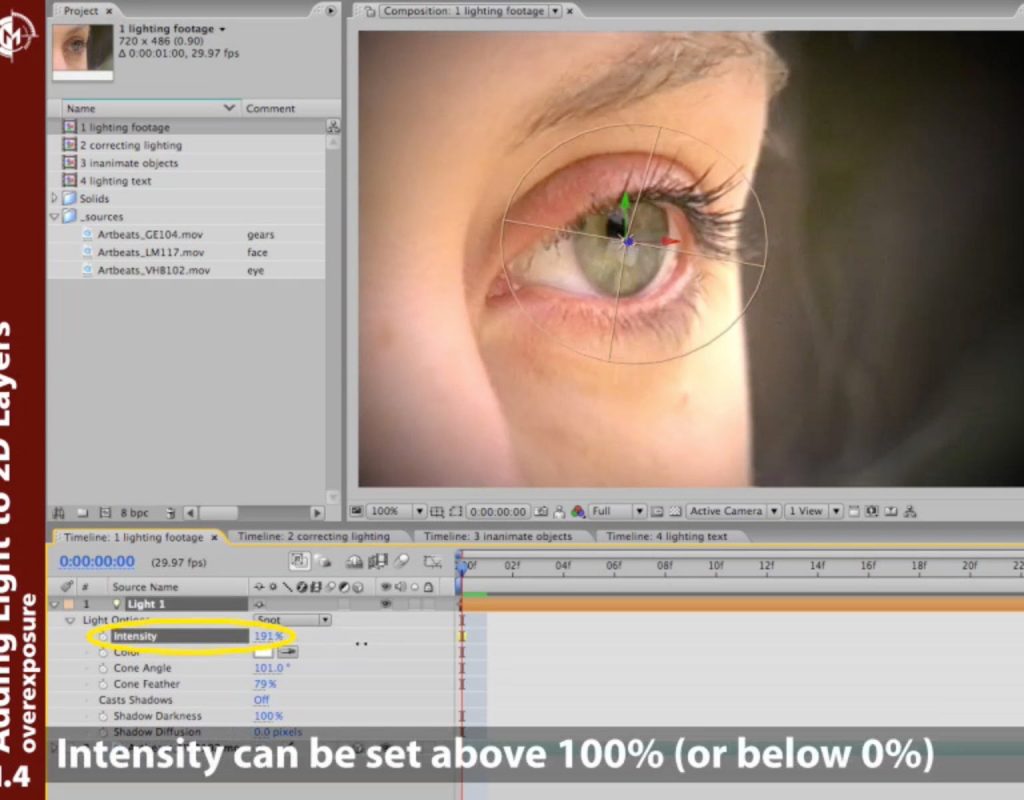1024x800 pixels.
Task: Open the light type Spot dropdown
Action: pos(292,620)
